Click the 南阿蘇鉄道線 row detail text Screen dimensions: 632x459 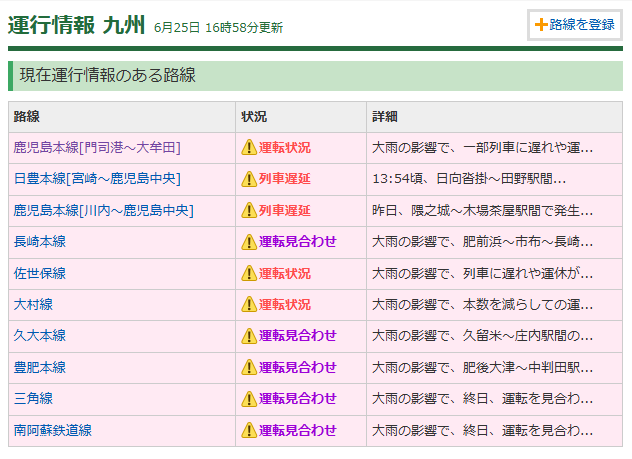482,431
